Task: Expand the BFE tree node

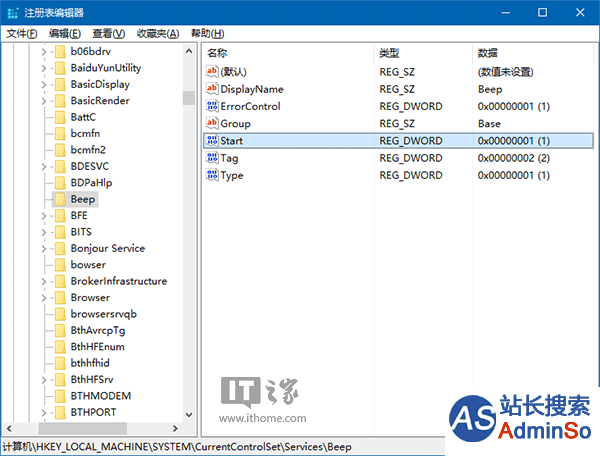Action: tap(44, 216)
